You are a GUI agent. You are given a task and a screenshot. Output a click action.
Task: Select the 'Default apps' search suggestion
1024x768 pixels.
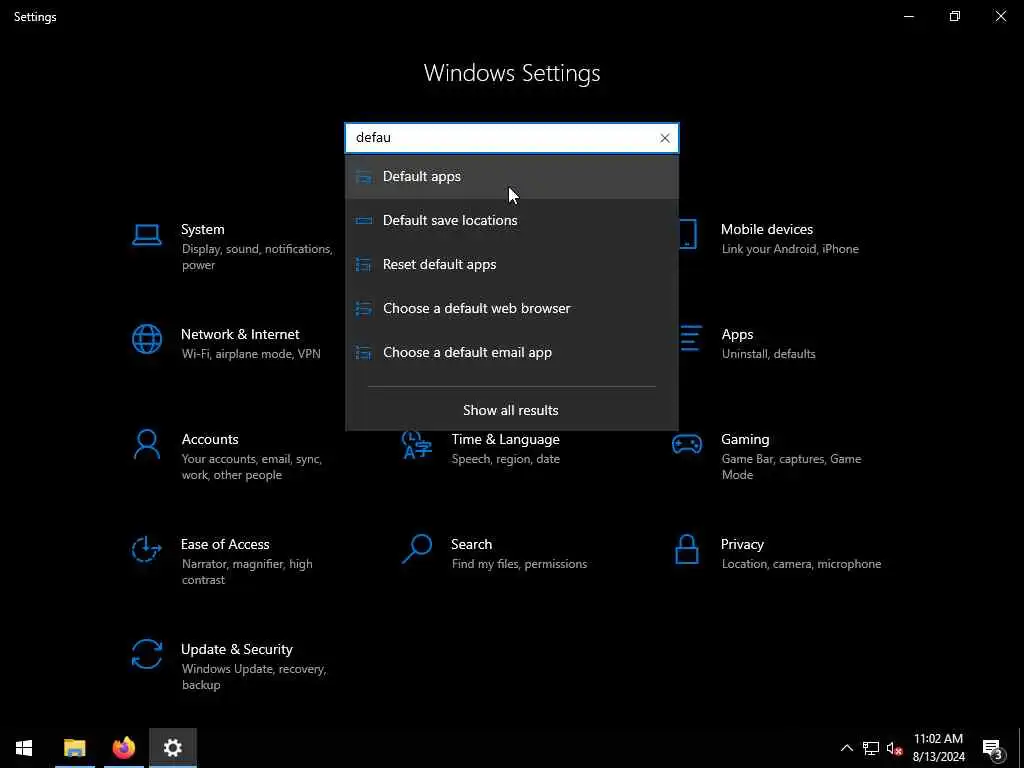click(511, 176)
